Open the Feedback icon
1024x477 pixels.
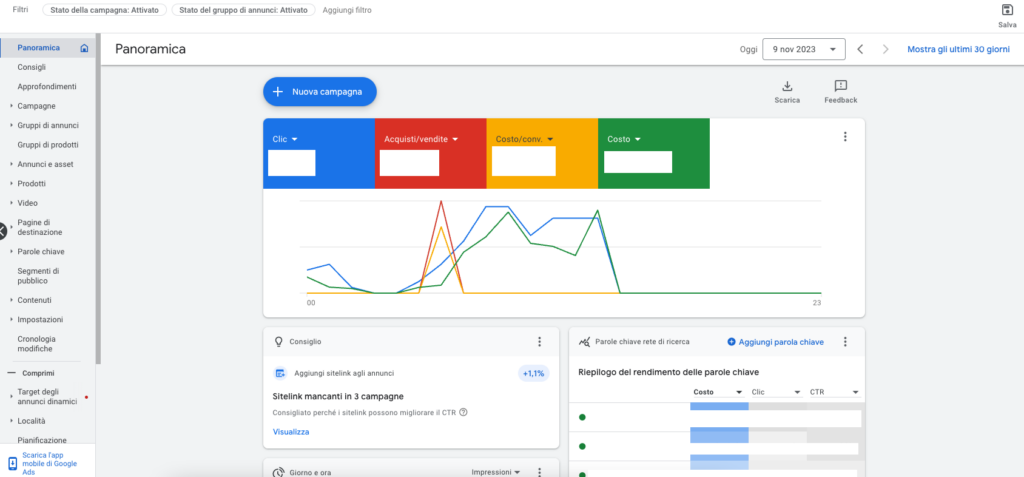click(840, 86)
